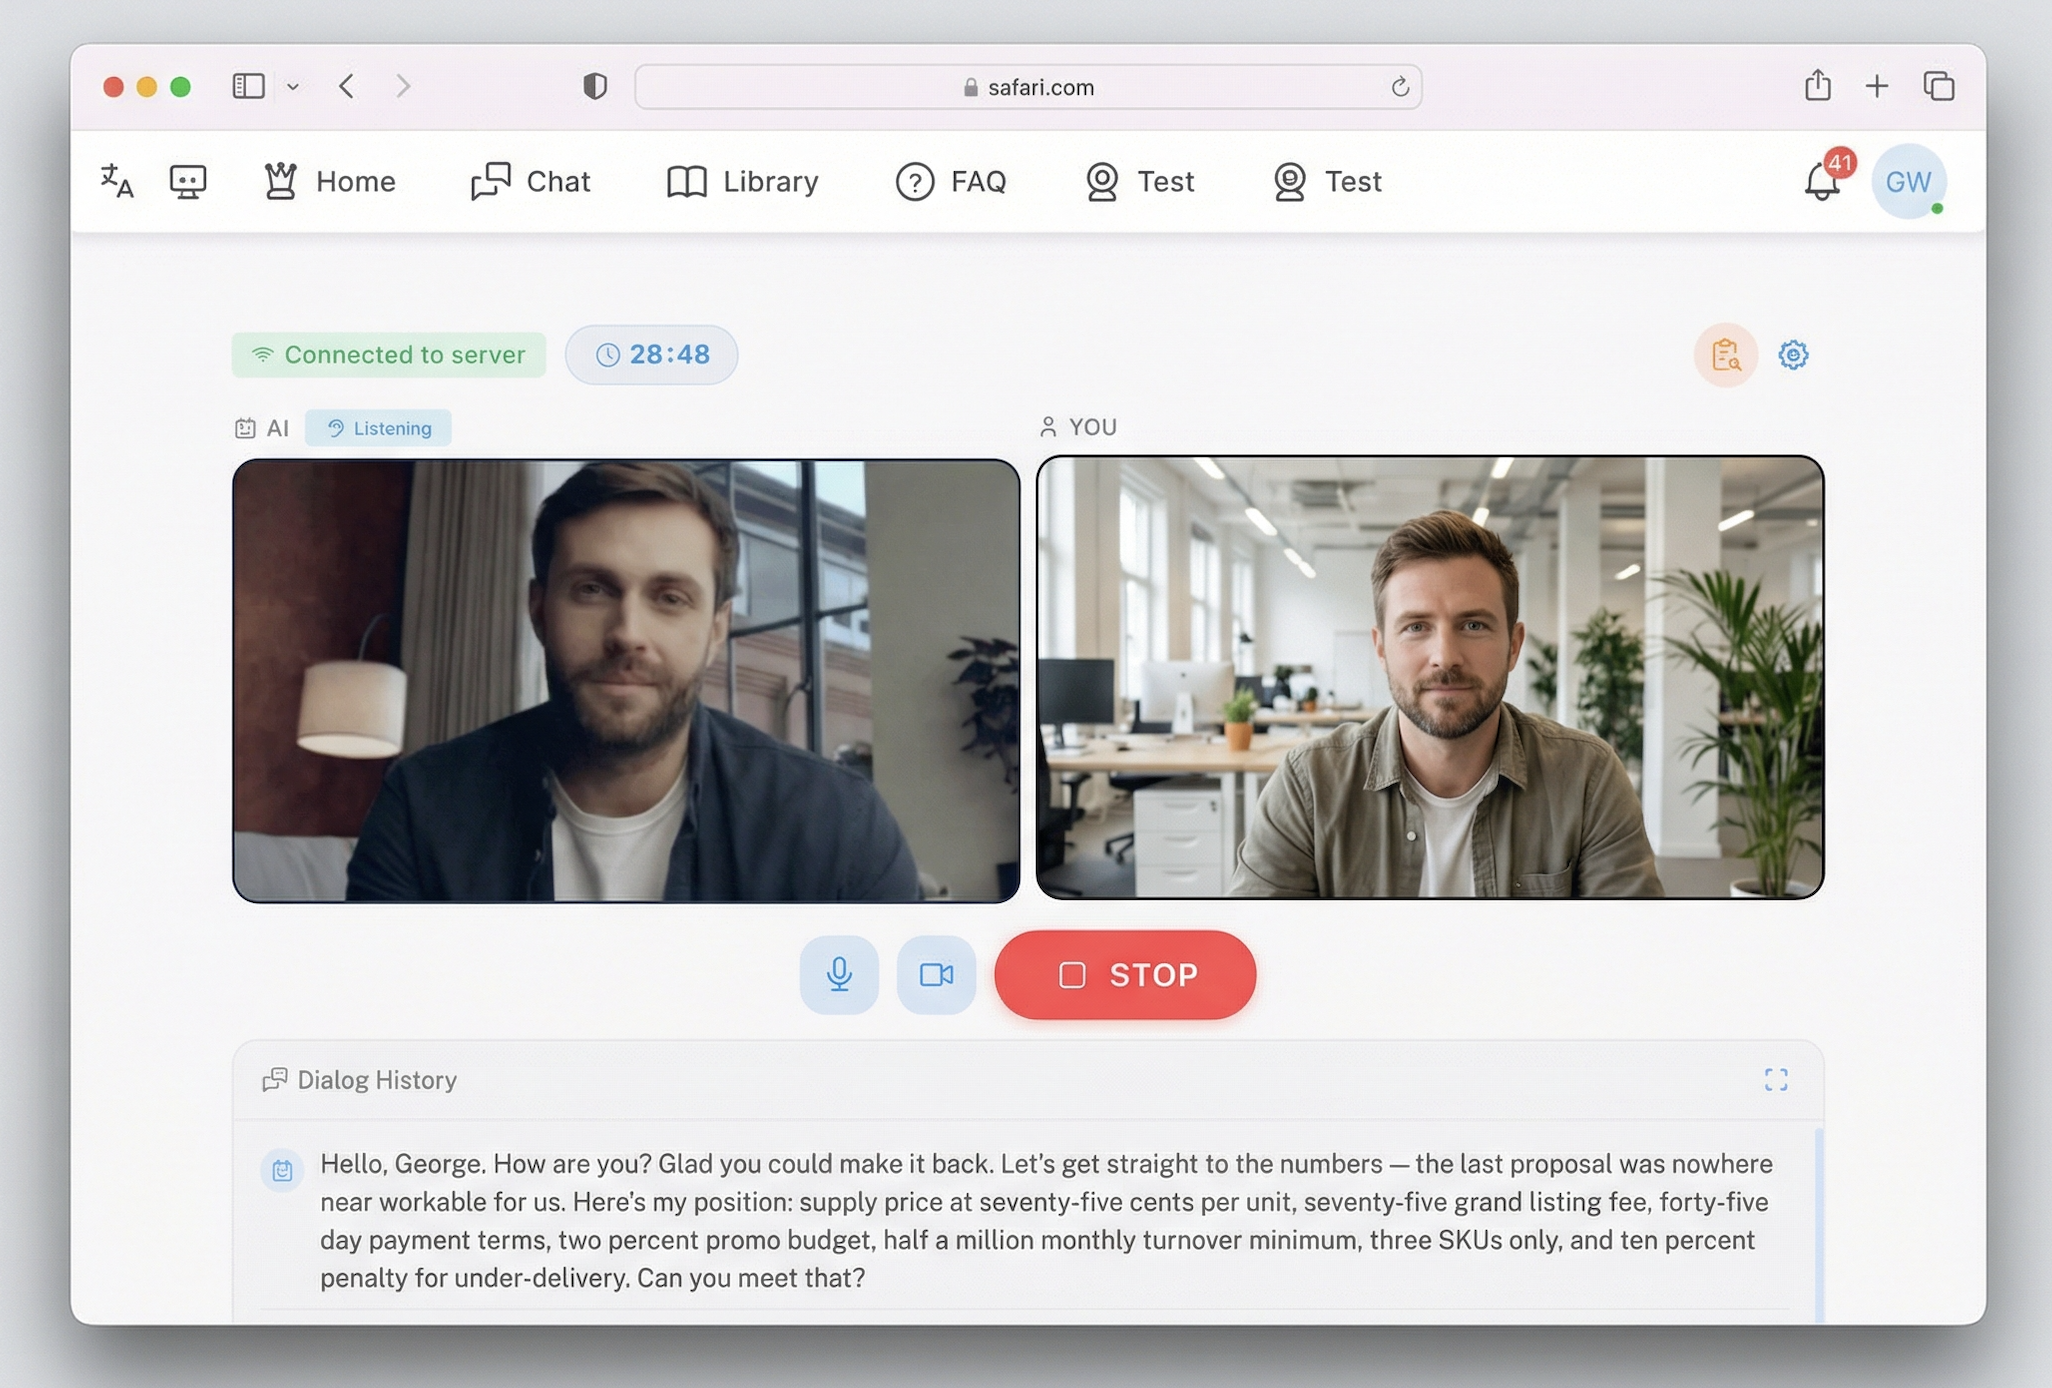The height and width of the screenshot is (1388, 2052).
Task: Toggle the video camera button
Action: tap(936, 975)
